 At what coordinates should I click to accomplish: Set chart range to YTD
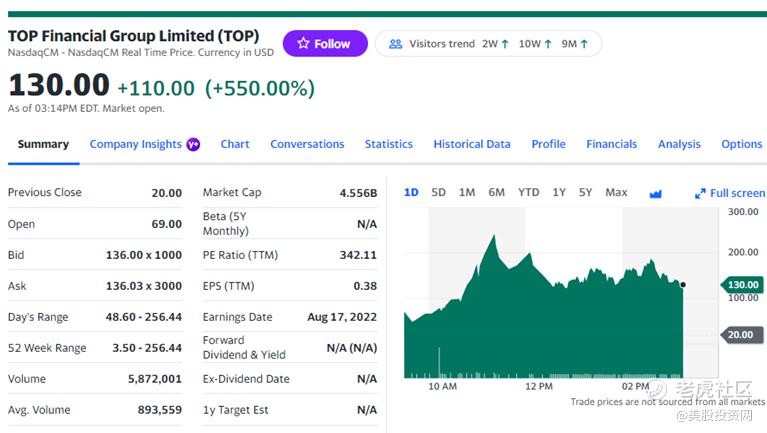point(528,192)
